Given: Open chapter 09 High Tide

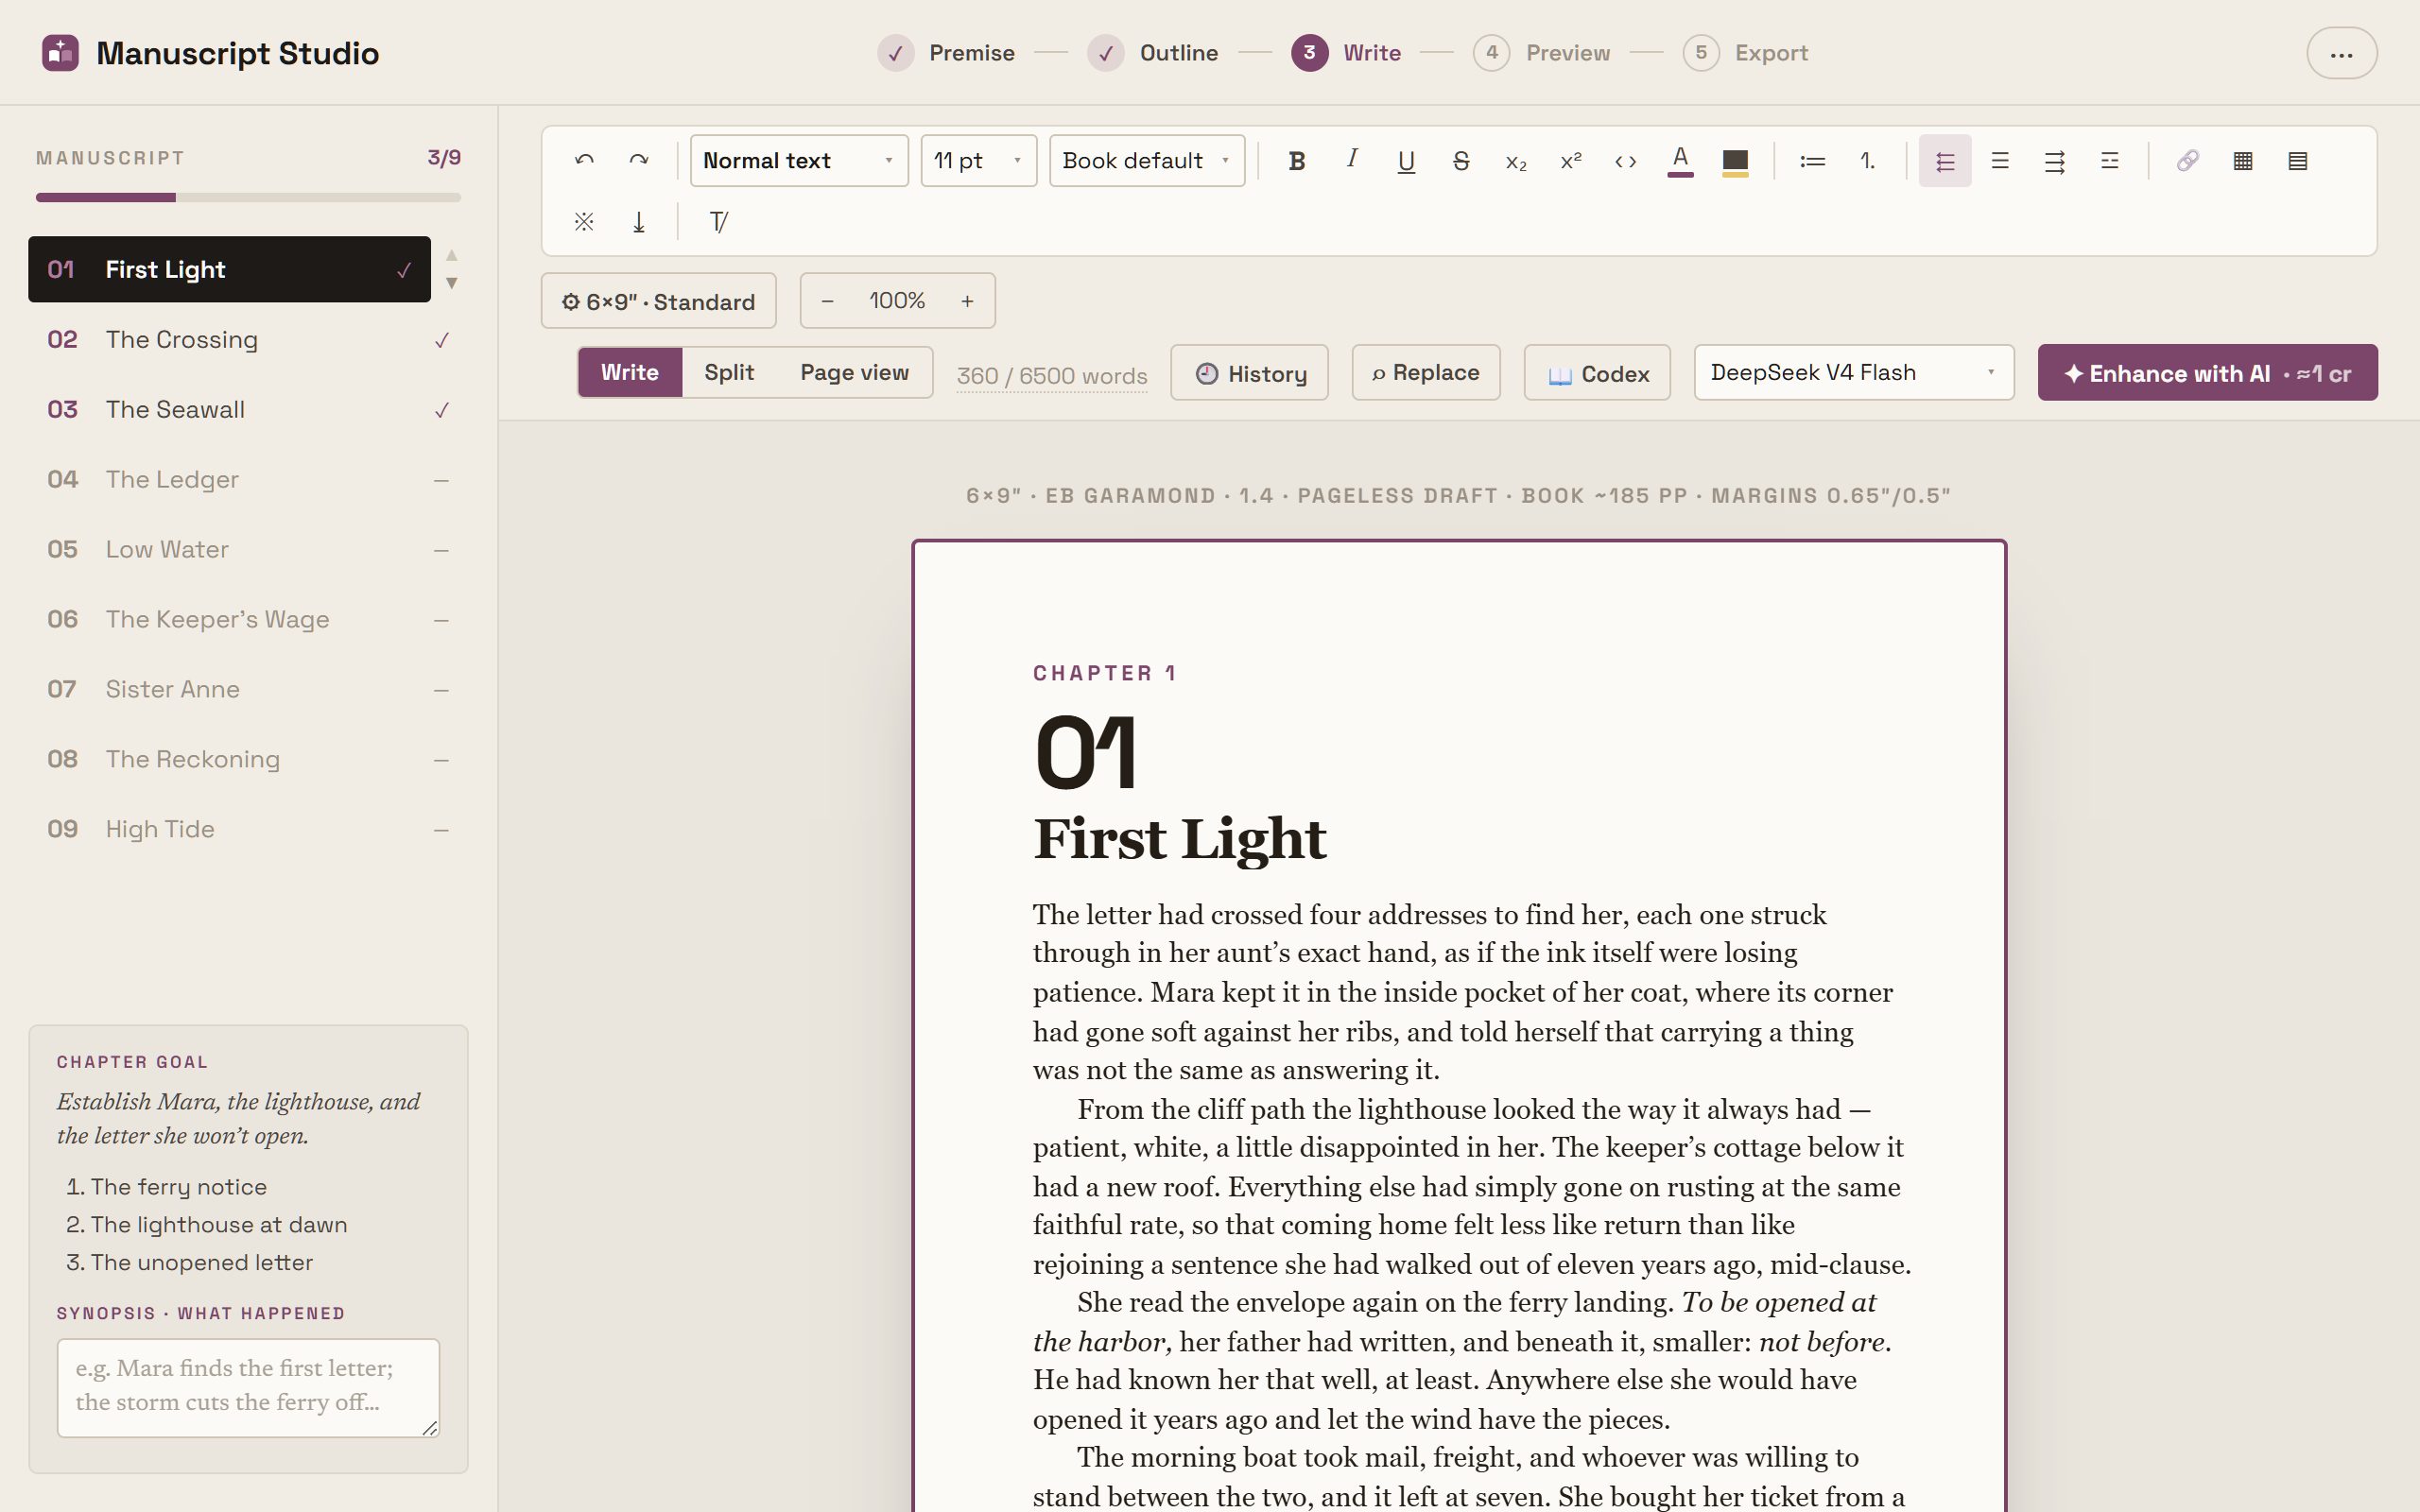Looking at the screenshot, I should click(x=248, y=830).
